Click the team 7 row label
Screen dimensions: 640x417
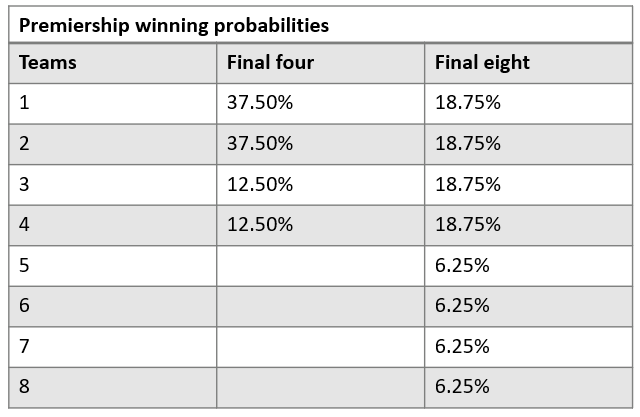click(x=25, y=346)
